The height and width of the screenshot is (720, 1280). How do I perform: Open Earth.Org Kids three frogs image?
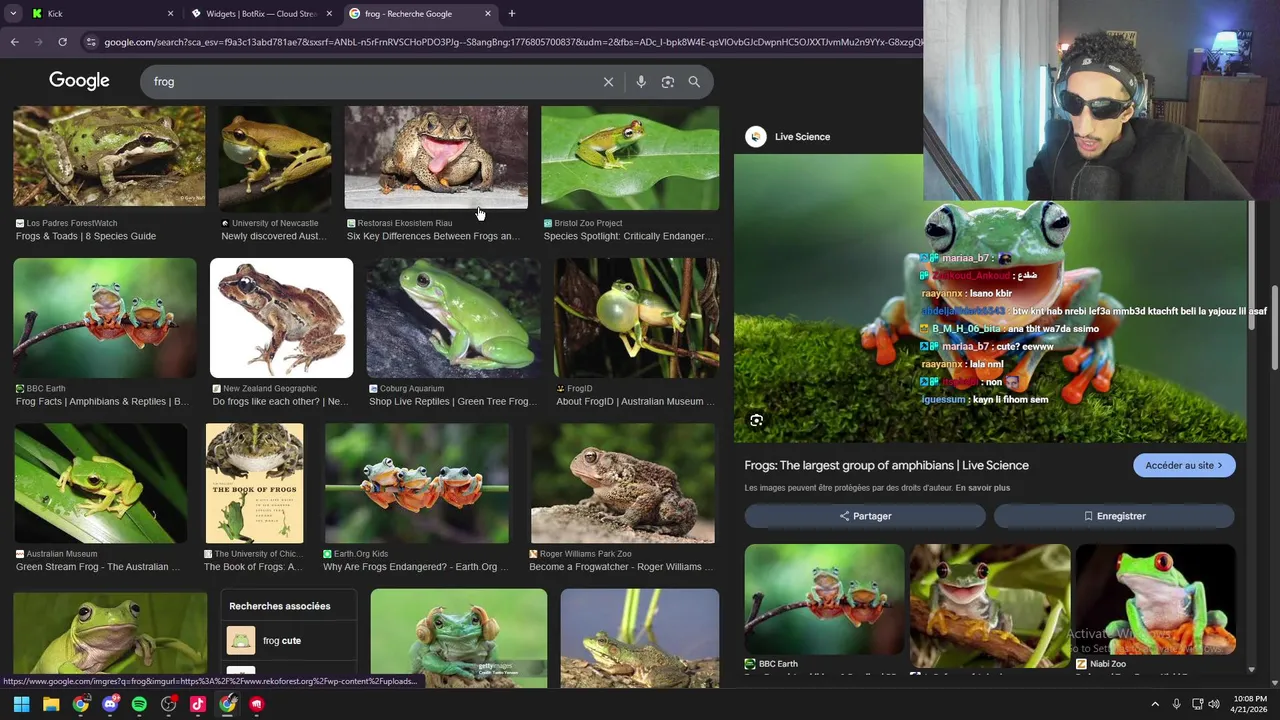tap(417, 483)
